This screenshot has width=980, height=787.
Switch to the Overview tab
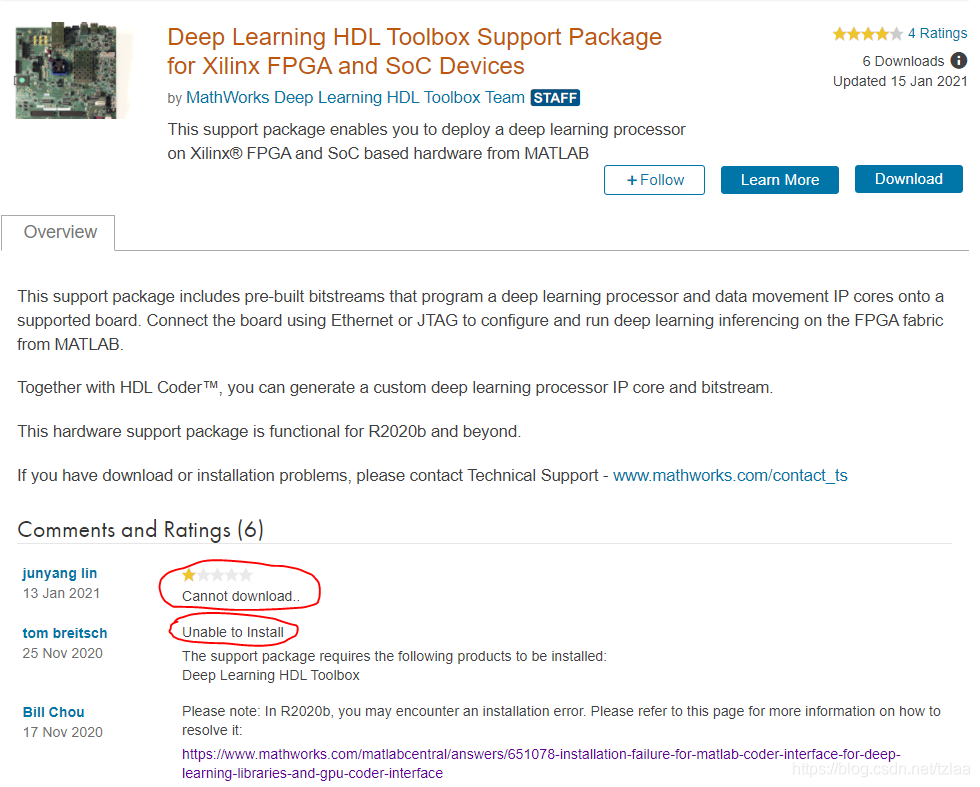pyautogui.click(x=60, y=232)
